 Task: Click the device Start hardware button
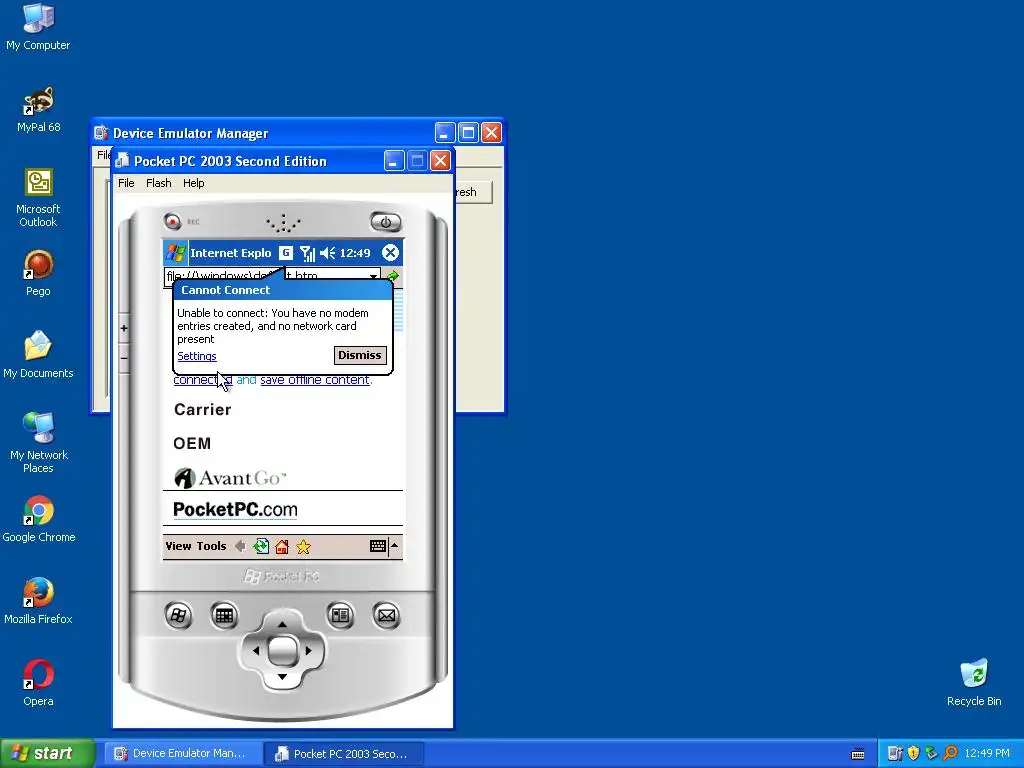178,615
